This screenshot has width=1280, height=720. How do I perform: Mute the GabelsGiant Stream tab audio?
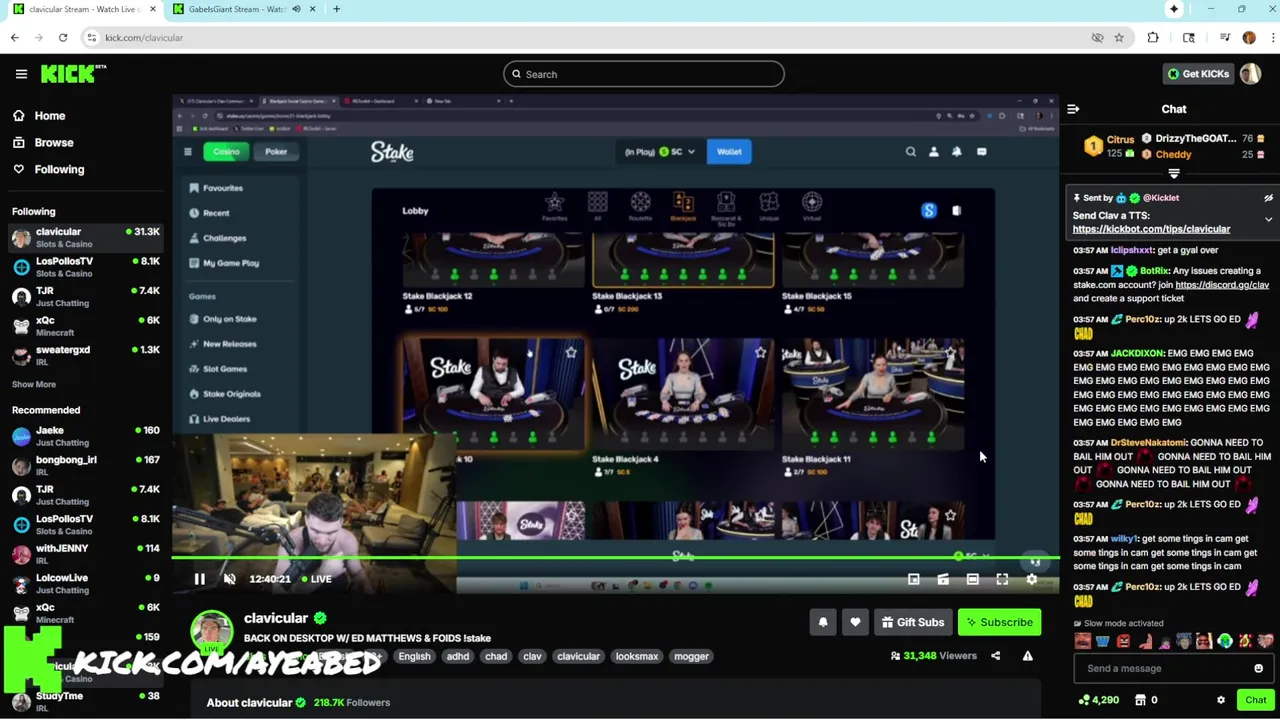click(x=296, y=9)
